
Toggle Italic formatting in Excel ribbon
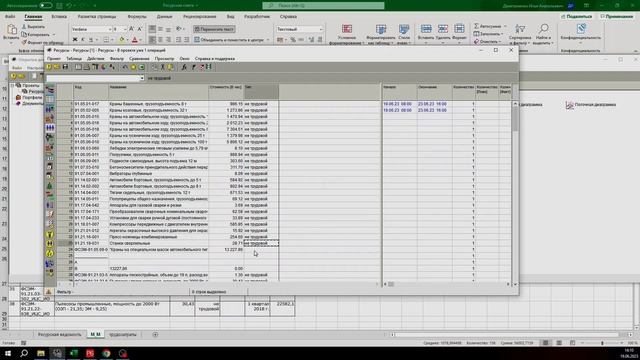coord(83,40)
